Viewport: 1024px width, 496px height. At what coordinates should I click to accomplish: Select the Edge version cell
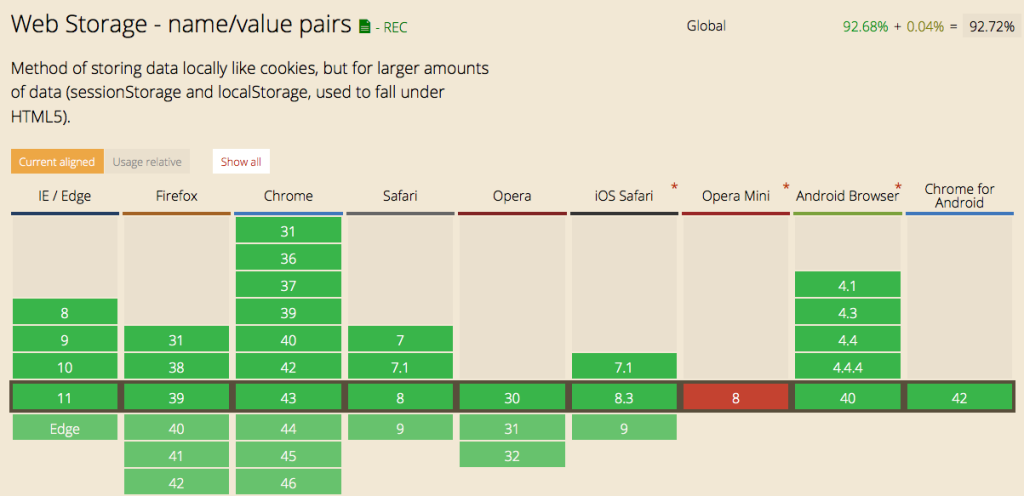pos(65,428)
